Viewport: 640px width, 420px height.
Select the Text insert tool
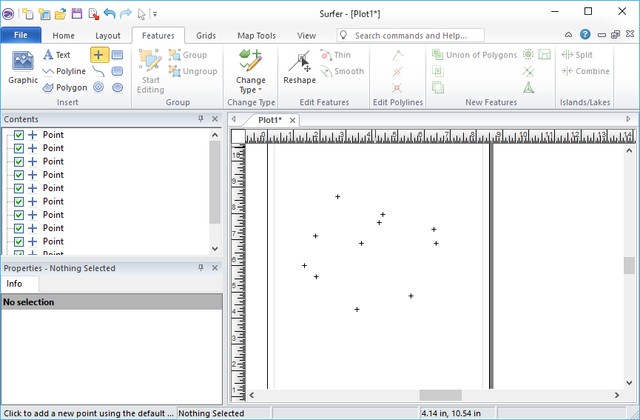(x=57, y=55)
